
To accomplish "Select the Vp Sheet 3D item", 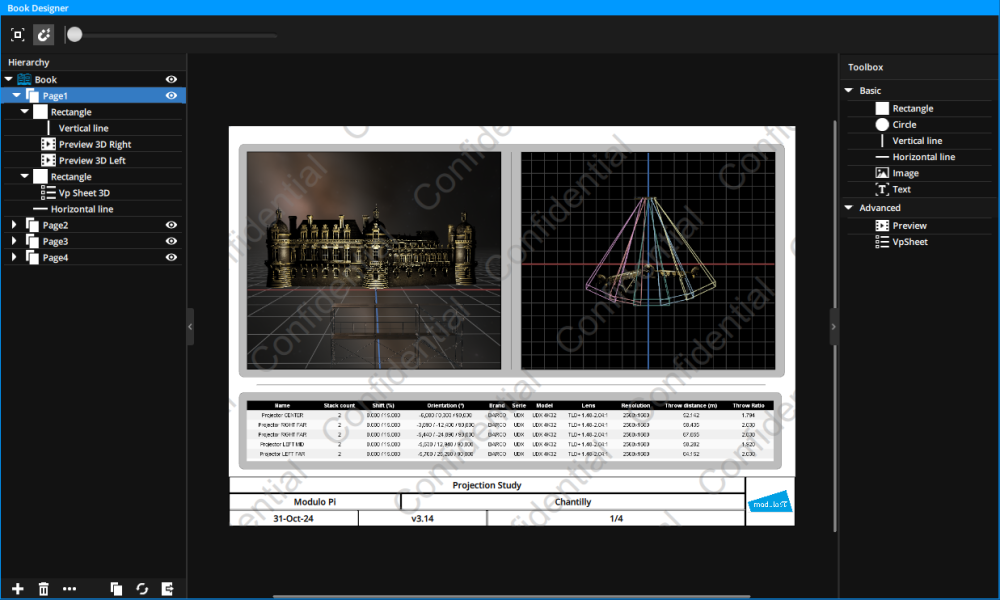I will (84, 193).
